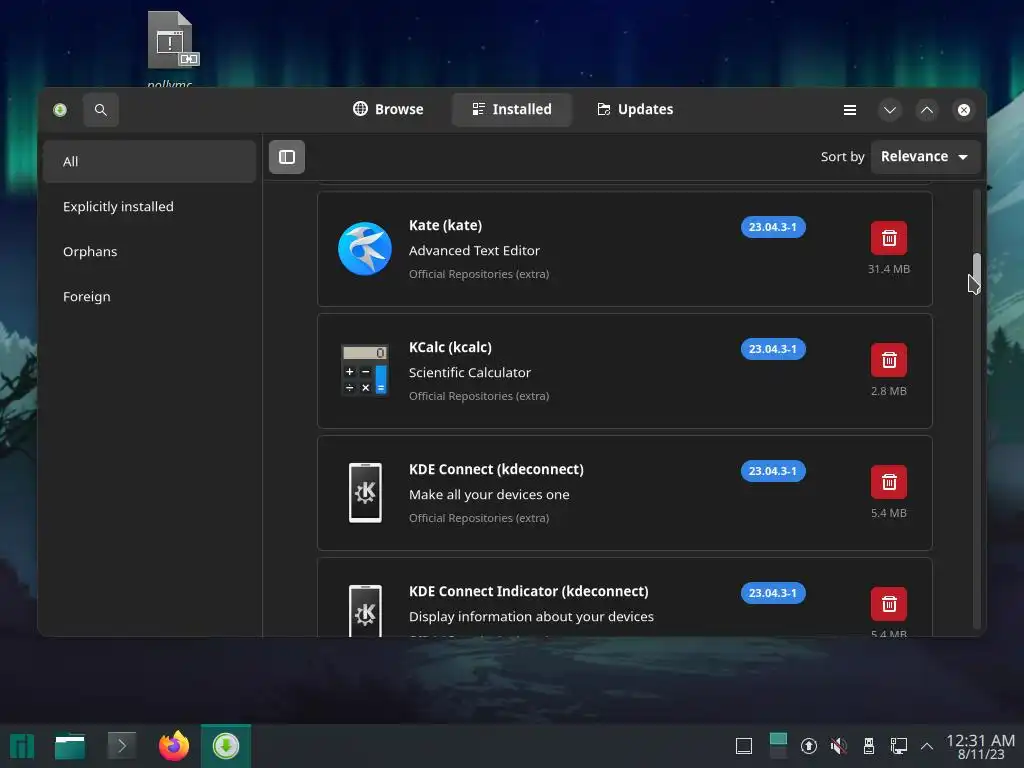This screenshot has width=1024, height=768.
Task: Select the Foreign filter
Action: (150, 296)
